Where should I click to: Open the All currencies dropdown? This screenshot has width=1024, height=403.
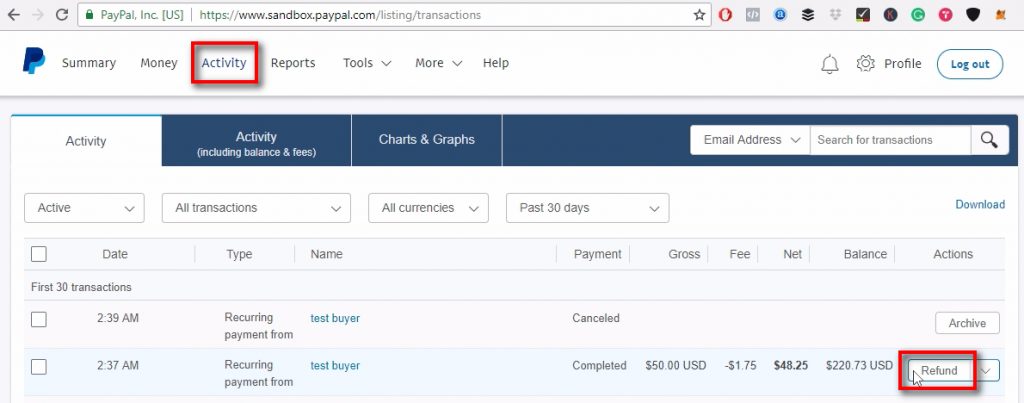coord(428,208)
